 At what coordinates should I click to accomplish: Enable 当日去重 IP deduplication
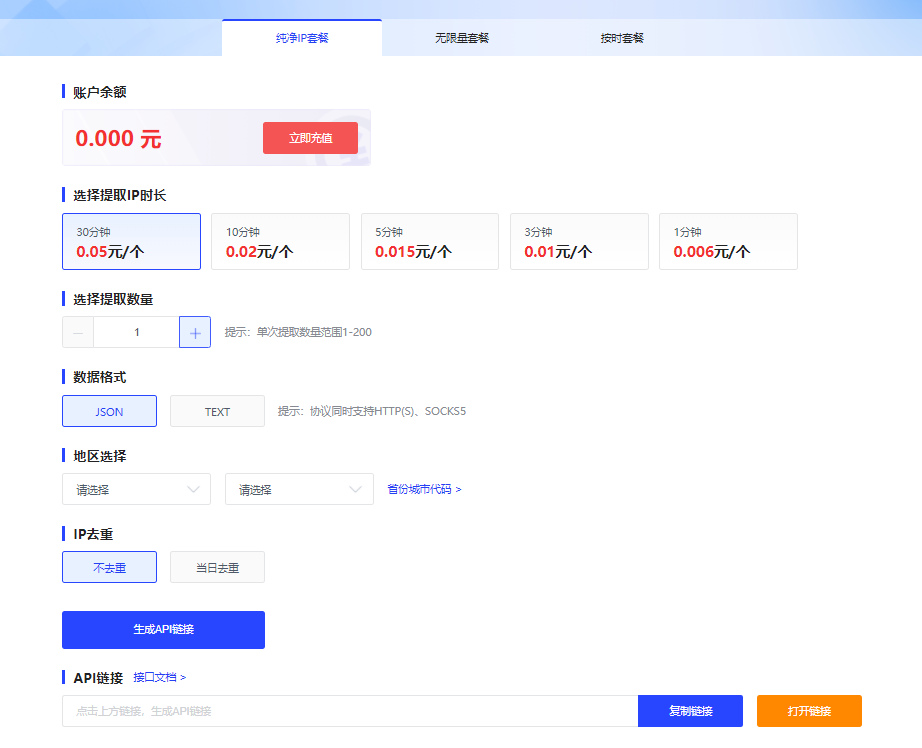(217, 567)
